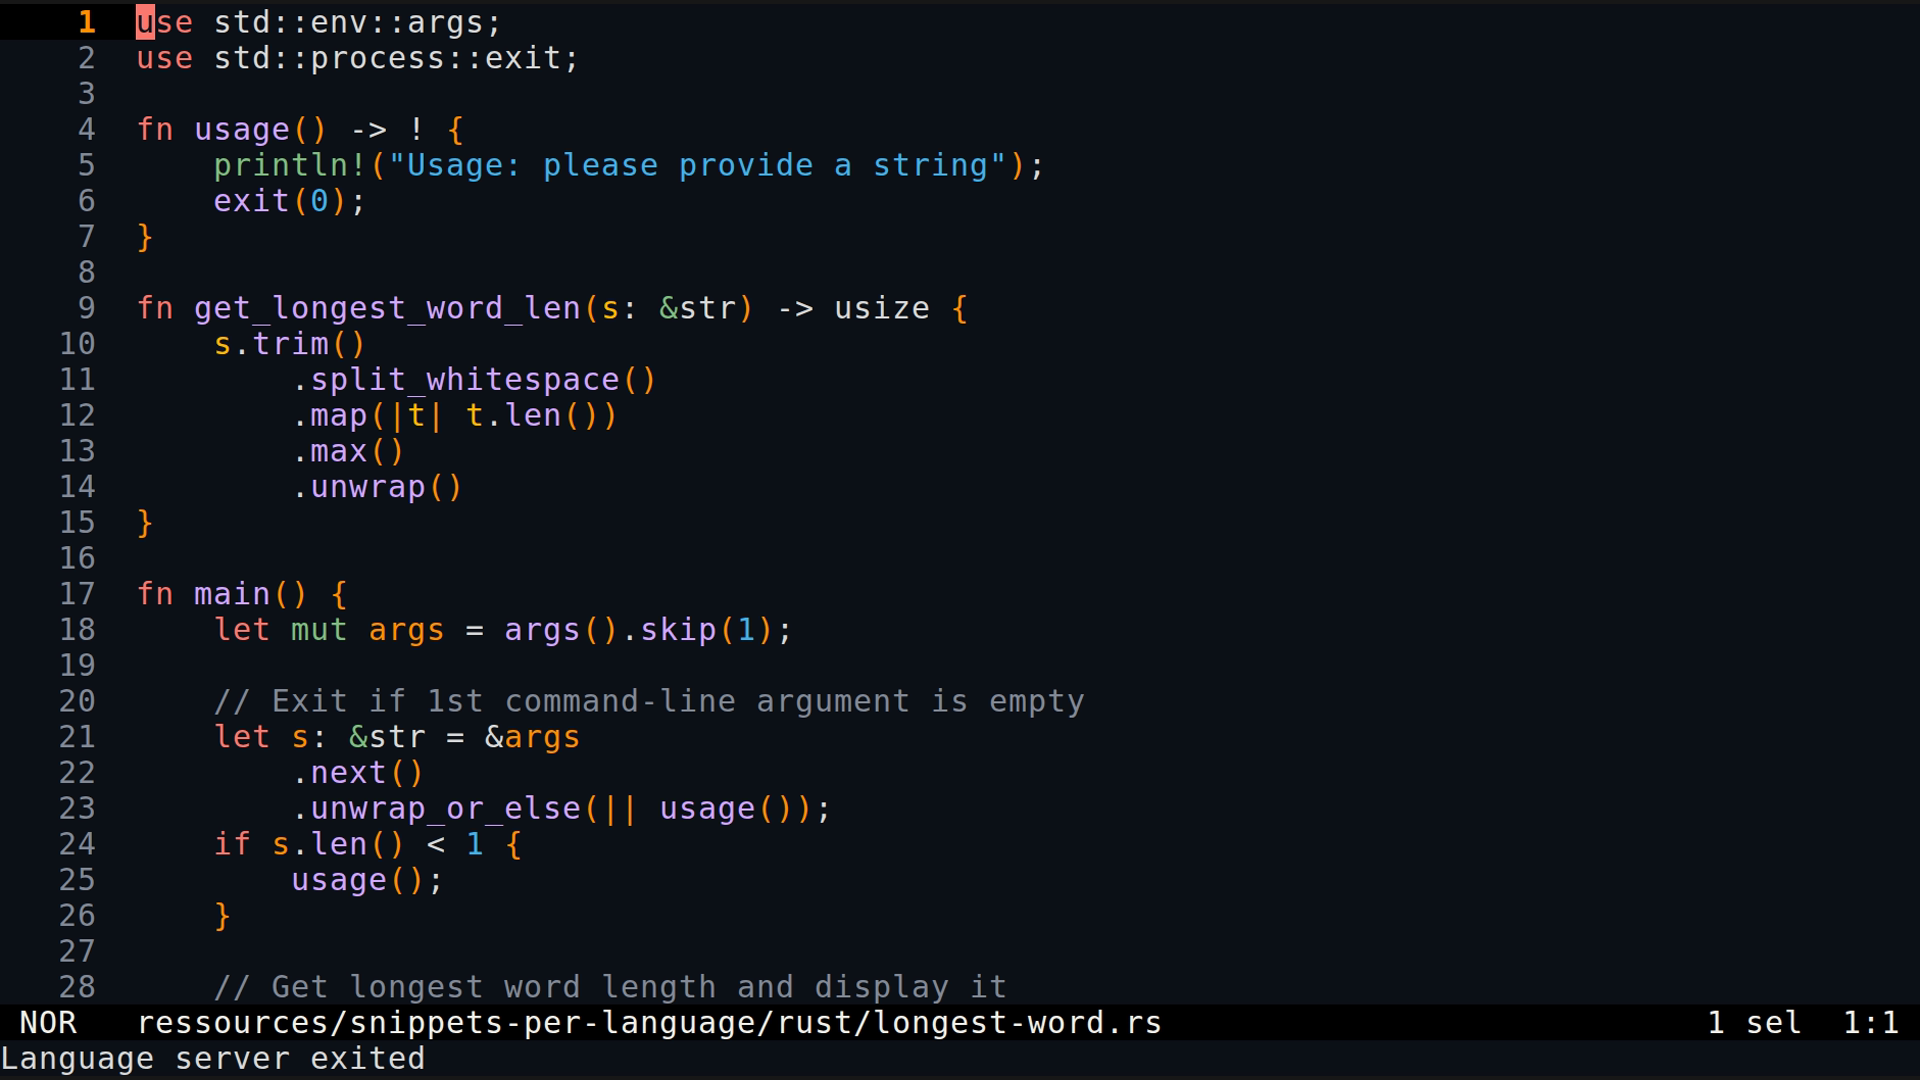Click the usize return type on line 9
The image size is (1920, 1080).
click(881, 308)
